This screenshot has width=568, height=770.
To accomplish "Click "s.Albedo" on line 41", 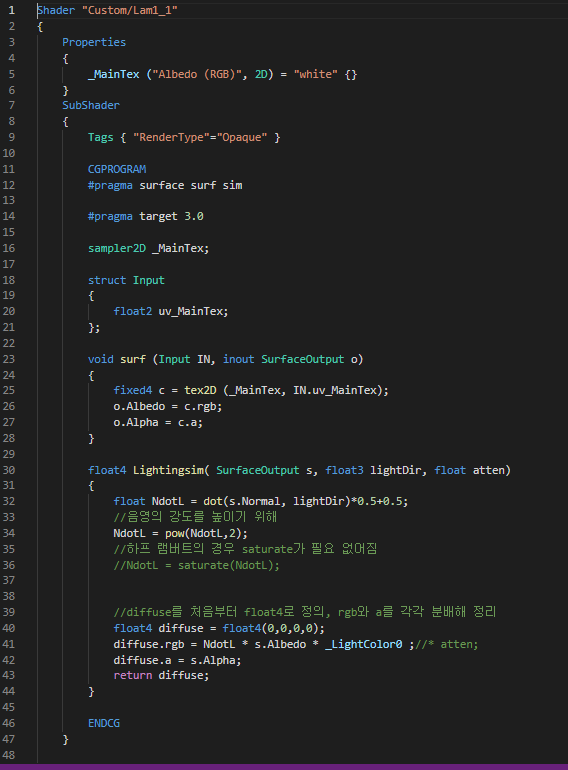I will pos(280,644).
